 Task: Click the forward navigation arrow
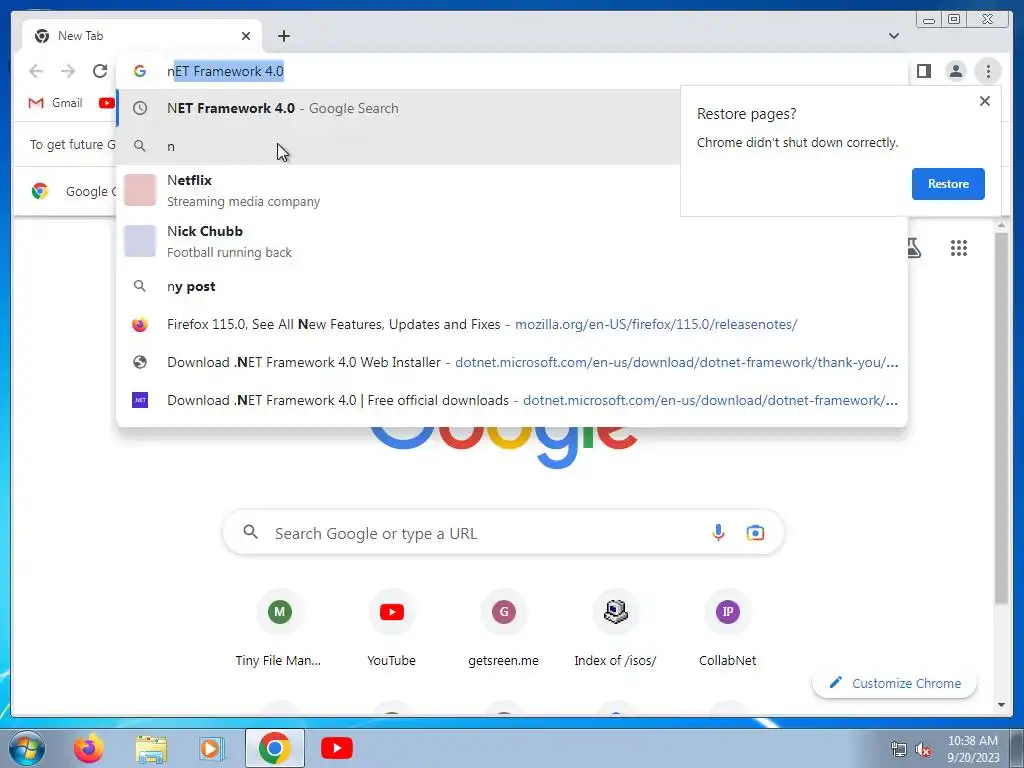click(x=68, y=71)
